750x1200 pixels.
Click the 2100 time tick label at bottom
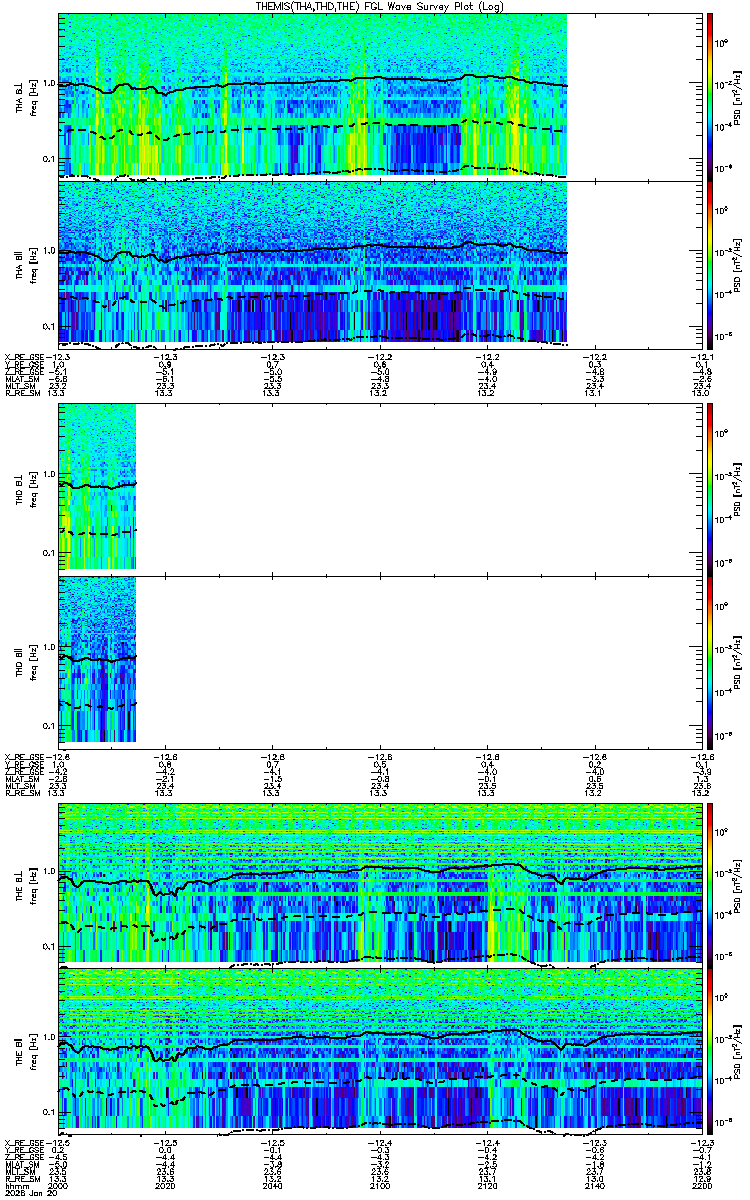pos(380,1184)
